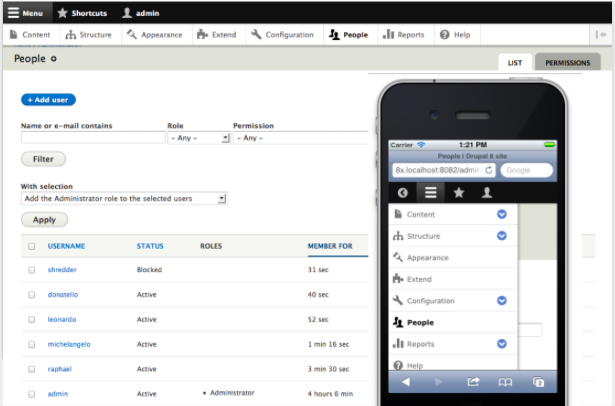The width and height of the screenshot is (615, 406).
Task: Go to Configuration in desktop toolbar
Action: (282, 35)
